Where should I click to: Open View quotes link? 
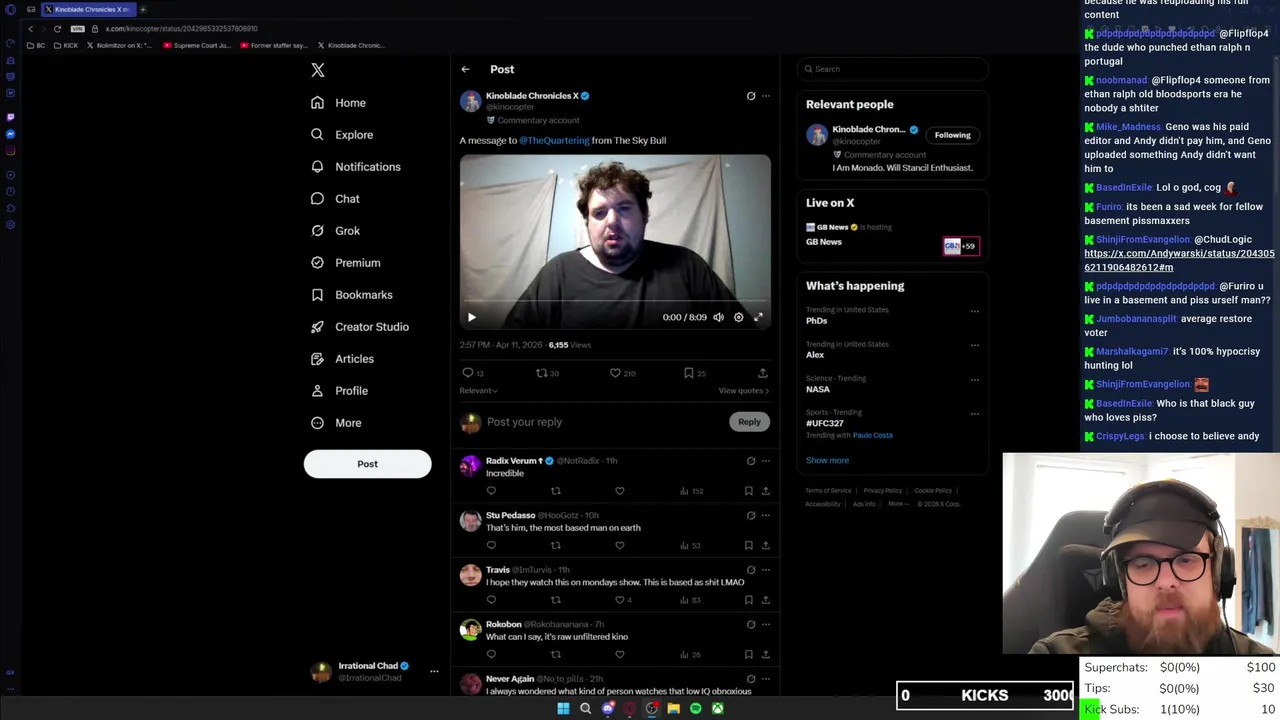[x=744, y=391]
